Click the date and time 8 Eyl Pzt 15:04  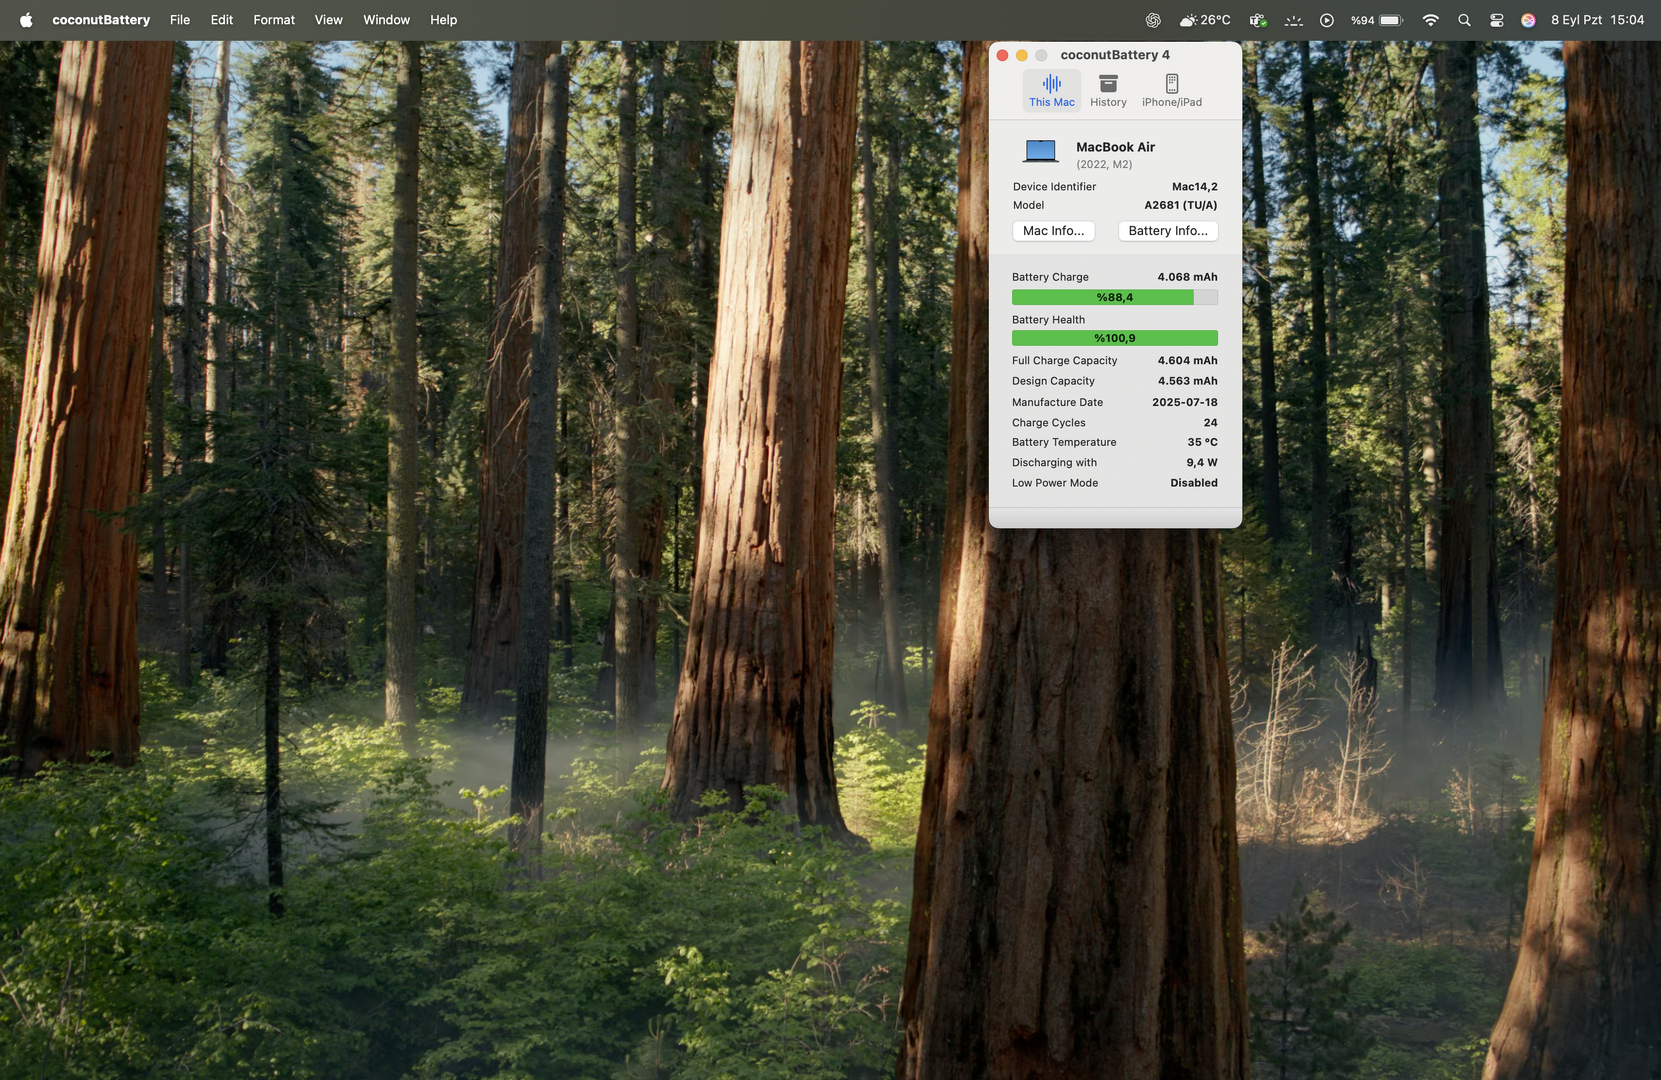(x=1597, y=20)
